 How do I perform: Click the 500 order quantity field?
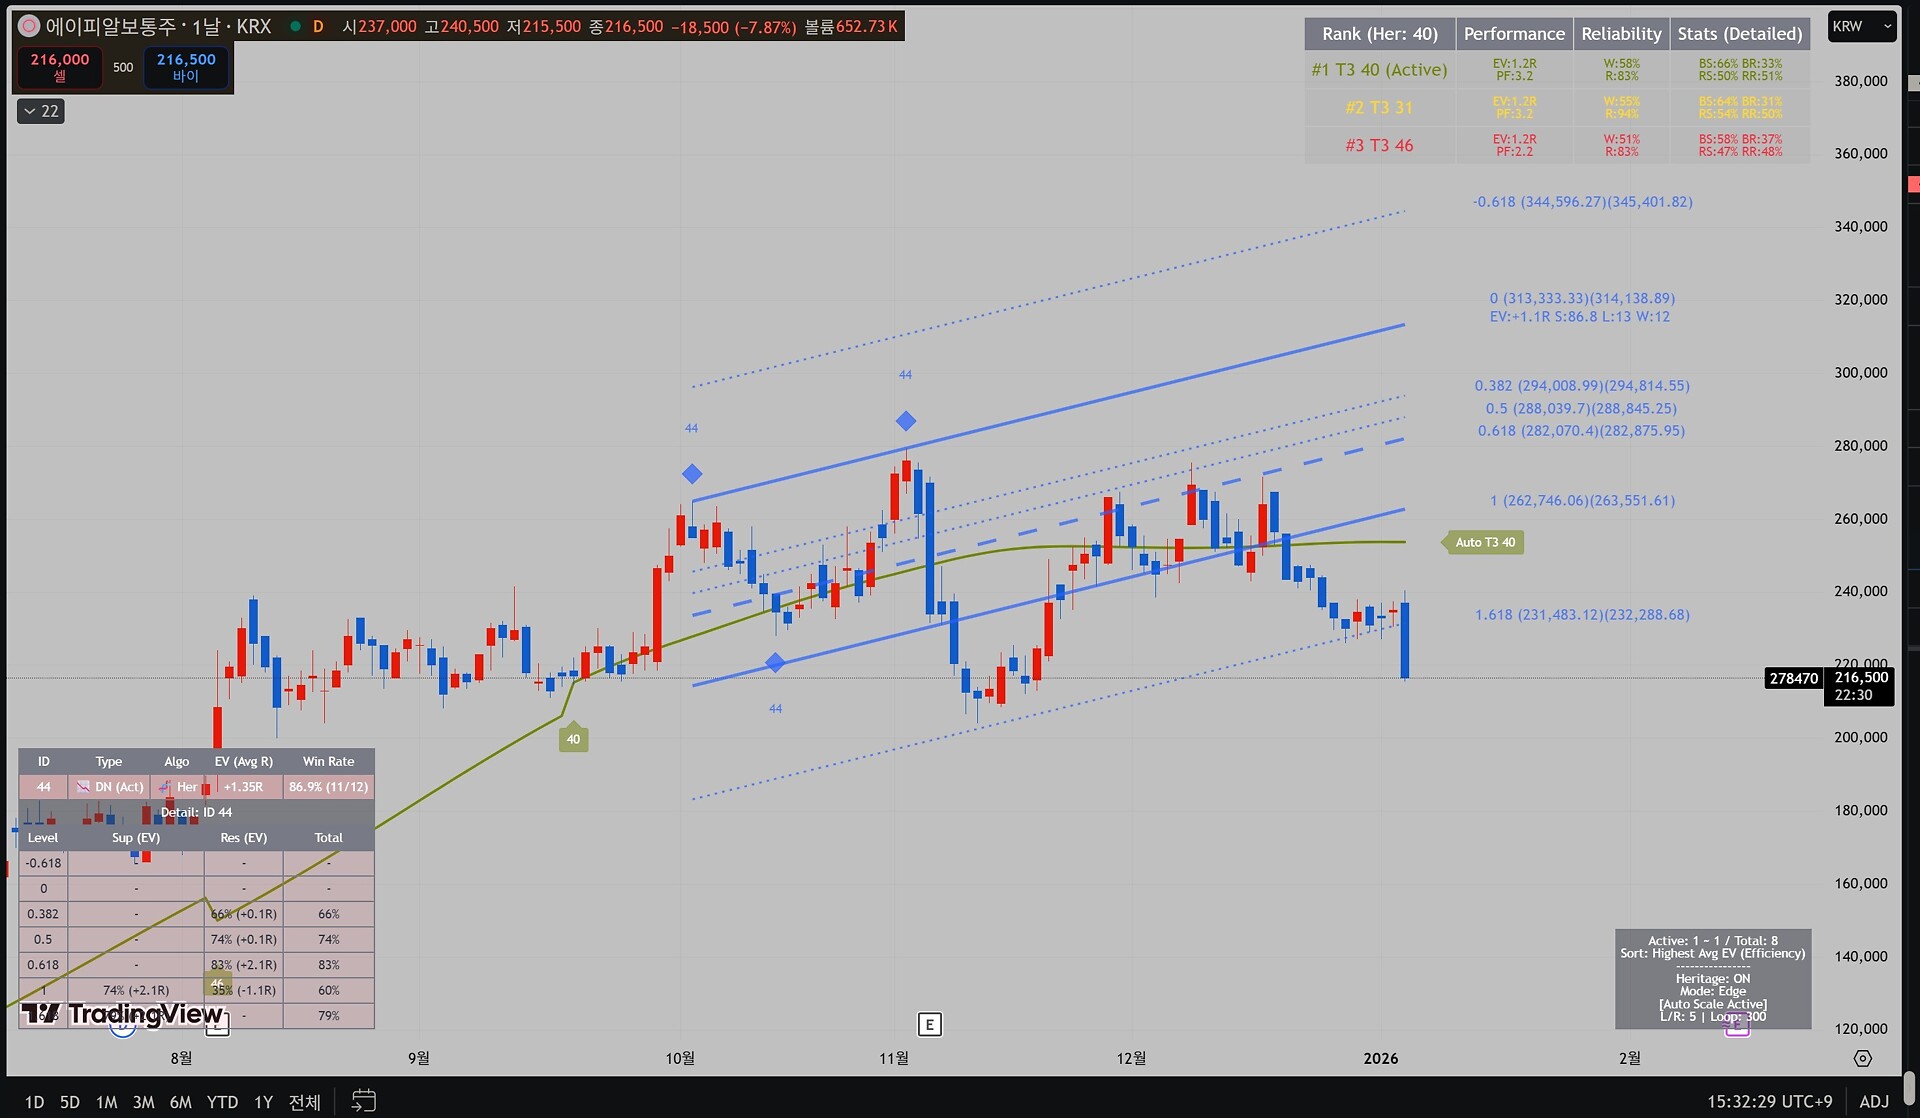click(x=123, y=67)
